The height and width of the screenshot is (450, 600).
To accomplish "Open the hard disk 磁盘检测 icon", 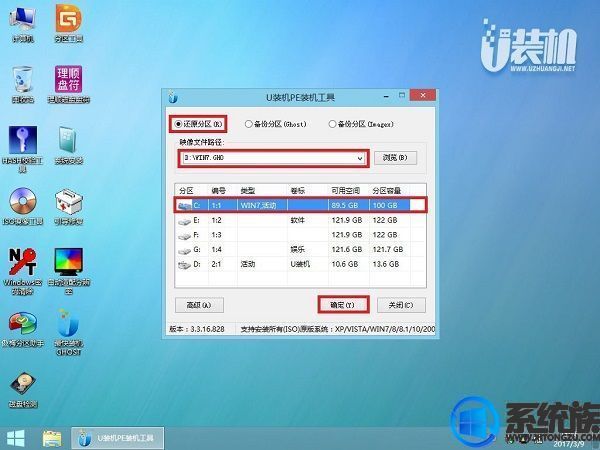I will [23, 390].
